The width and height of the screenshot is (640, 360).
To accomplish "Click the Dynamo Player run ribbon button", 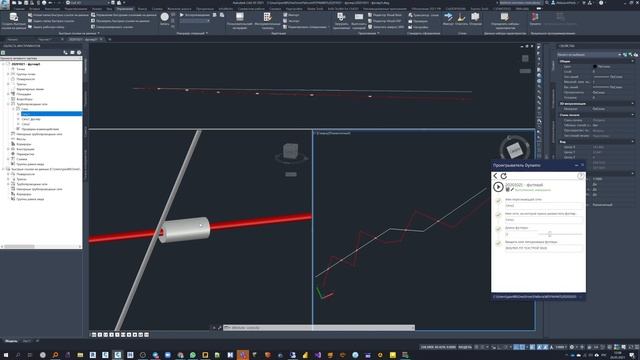I will pyautogui.click(x=560, y=18).
